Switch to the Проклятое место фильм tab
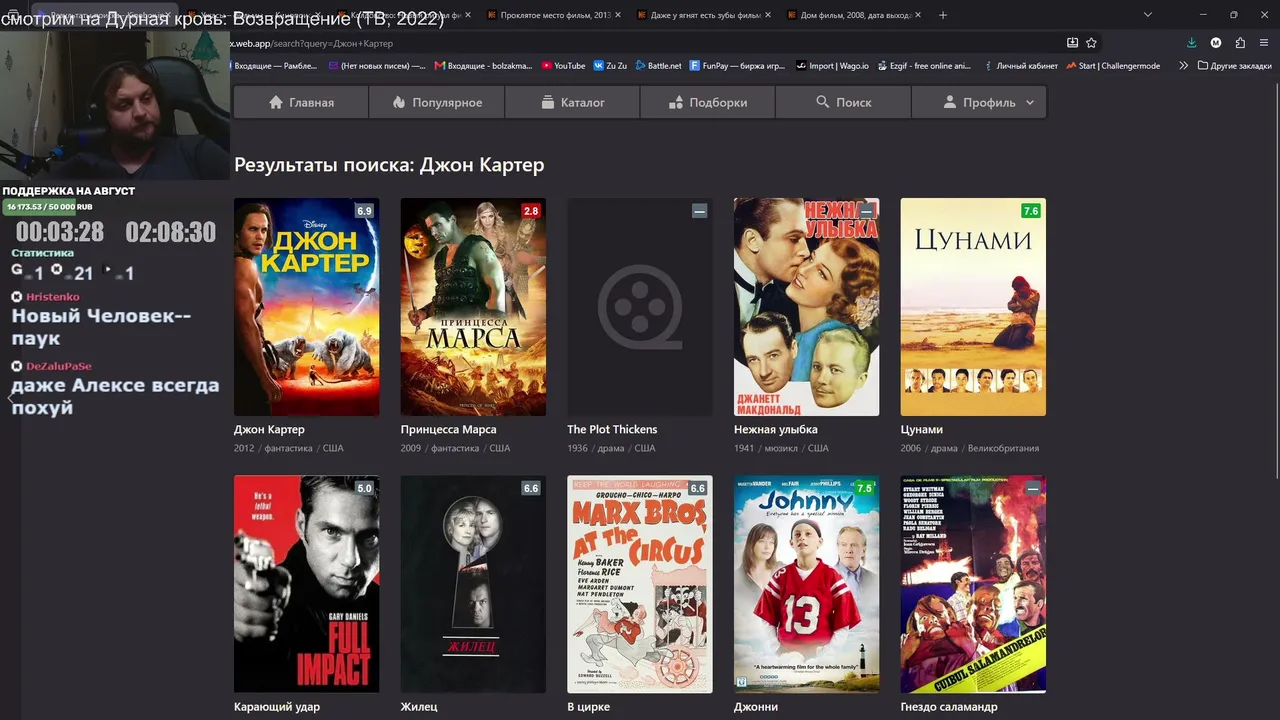Image resolution: width=1280 pixels, height=720 pixels. coord(554,15)
